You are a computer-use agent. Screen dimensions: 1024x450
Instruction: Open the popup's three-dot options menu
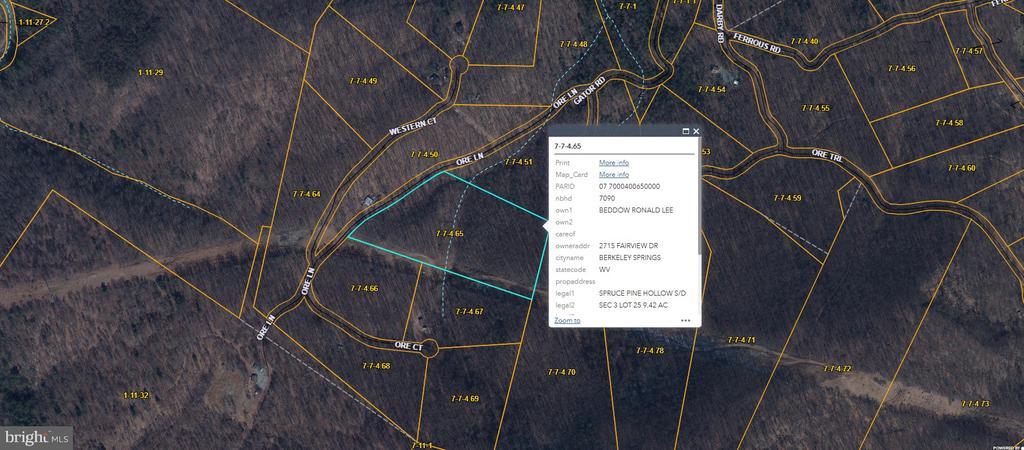pyautogui.click(x=686, y=321)
